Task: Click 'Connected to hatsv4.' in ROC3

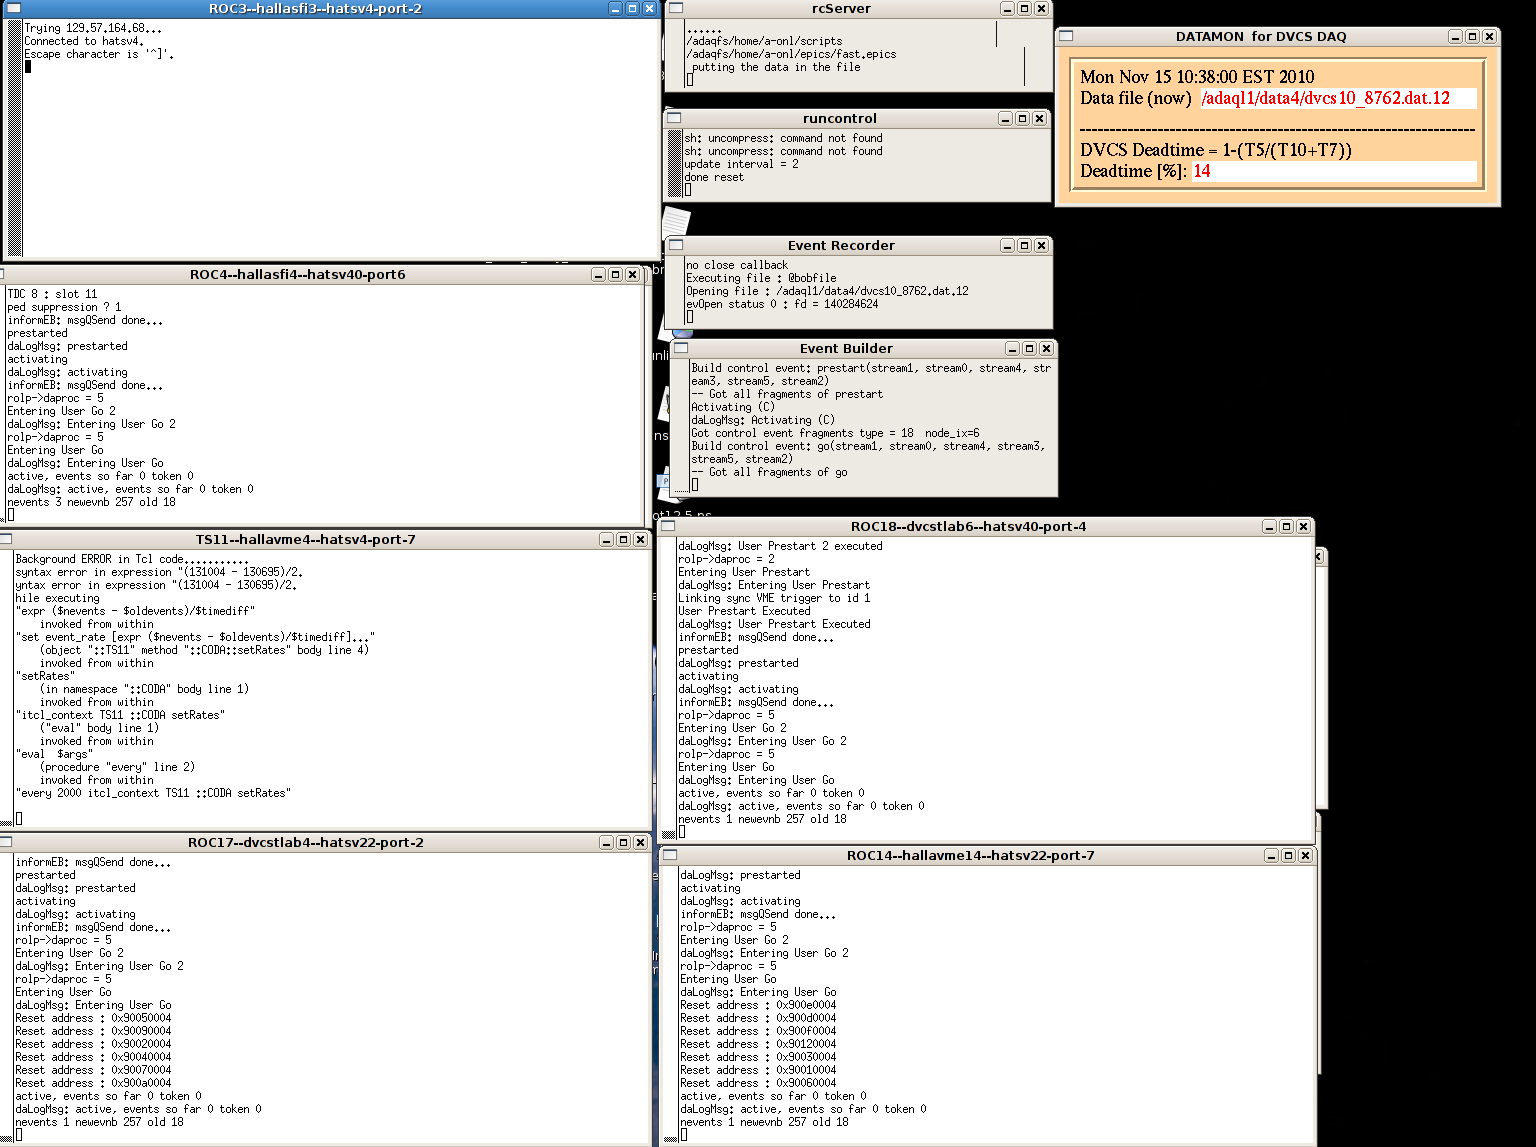Action: pos(85,41)
